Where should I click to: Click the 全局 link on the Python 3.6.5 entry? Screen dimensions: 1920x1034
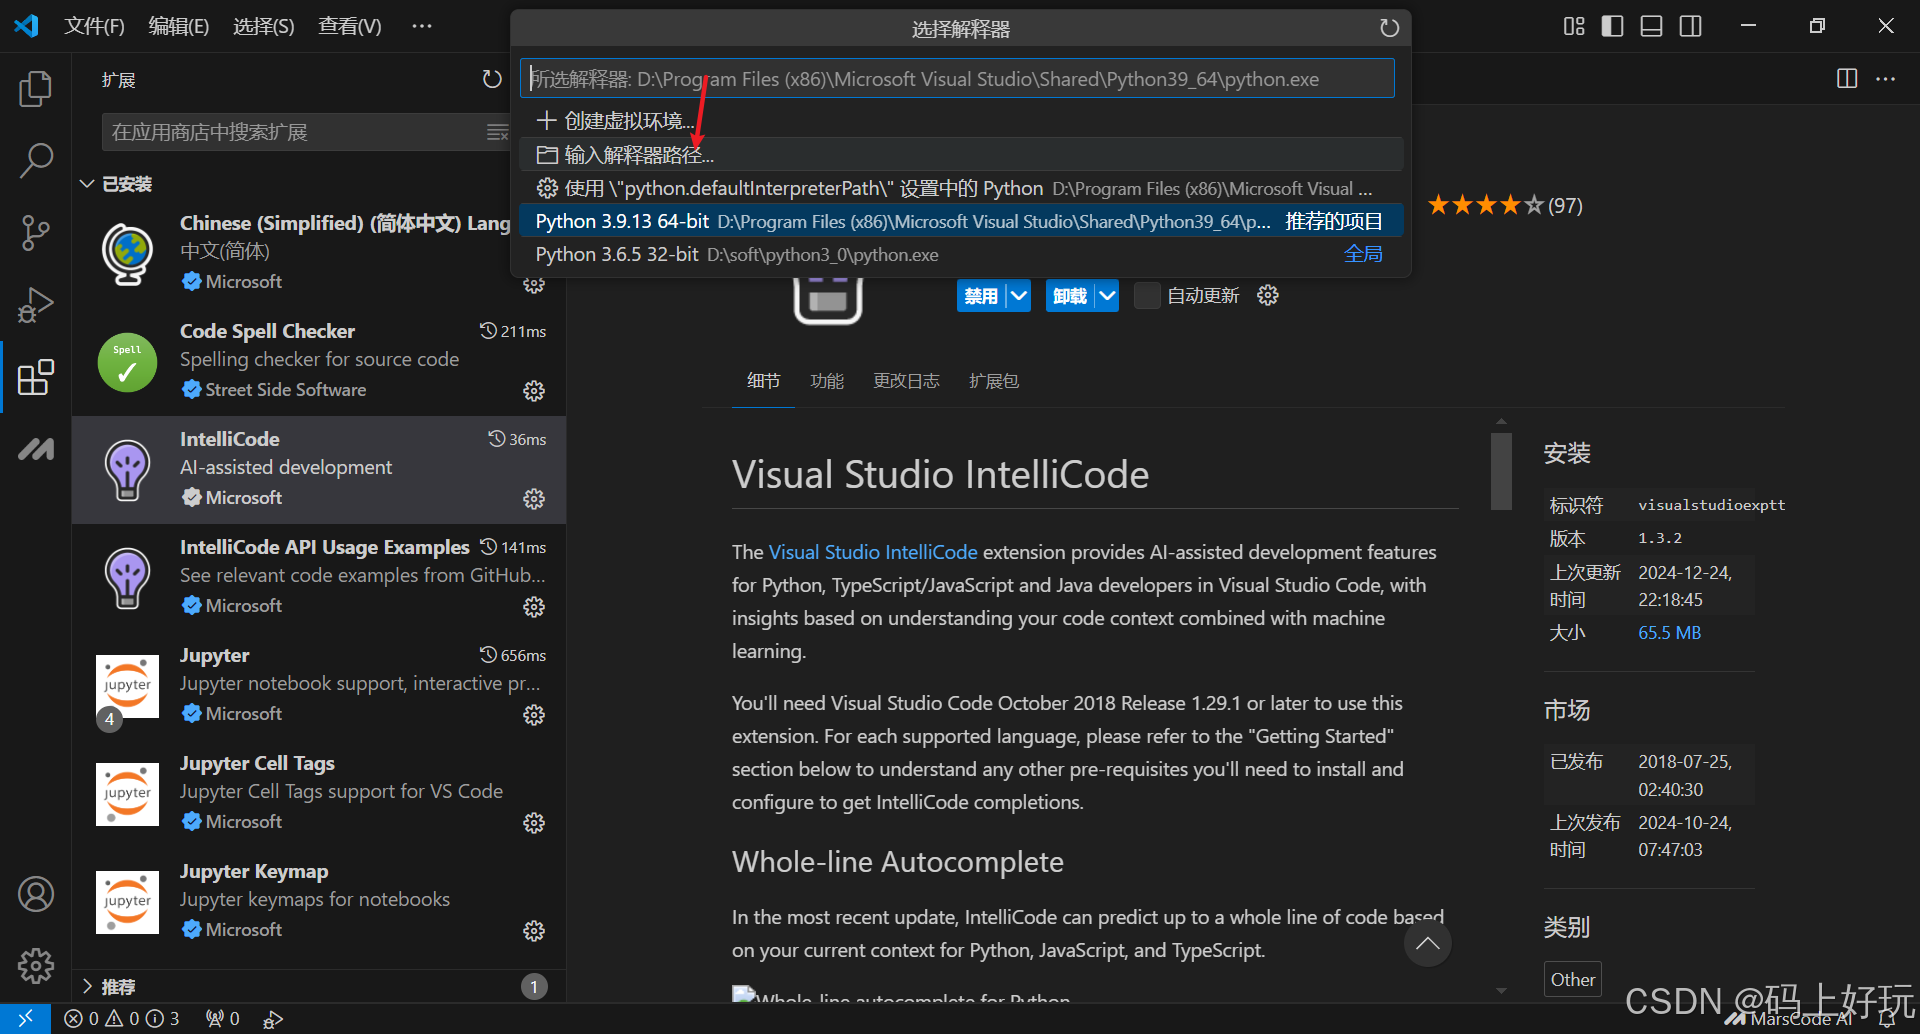point(1364,254)
